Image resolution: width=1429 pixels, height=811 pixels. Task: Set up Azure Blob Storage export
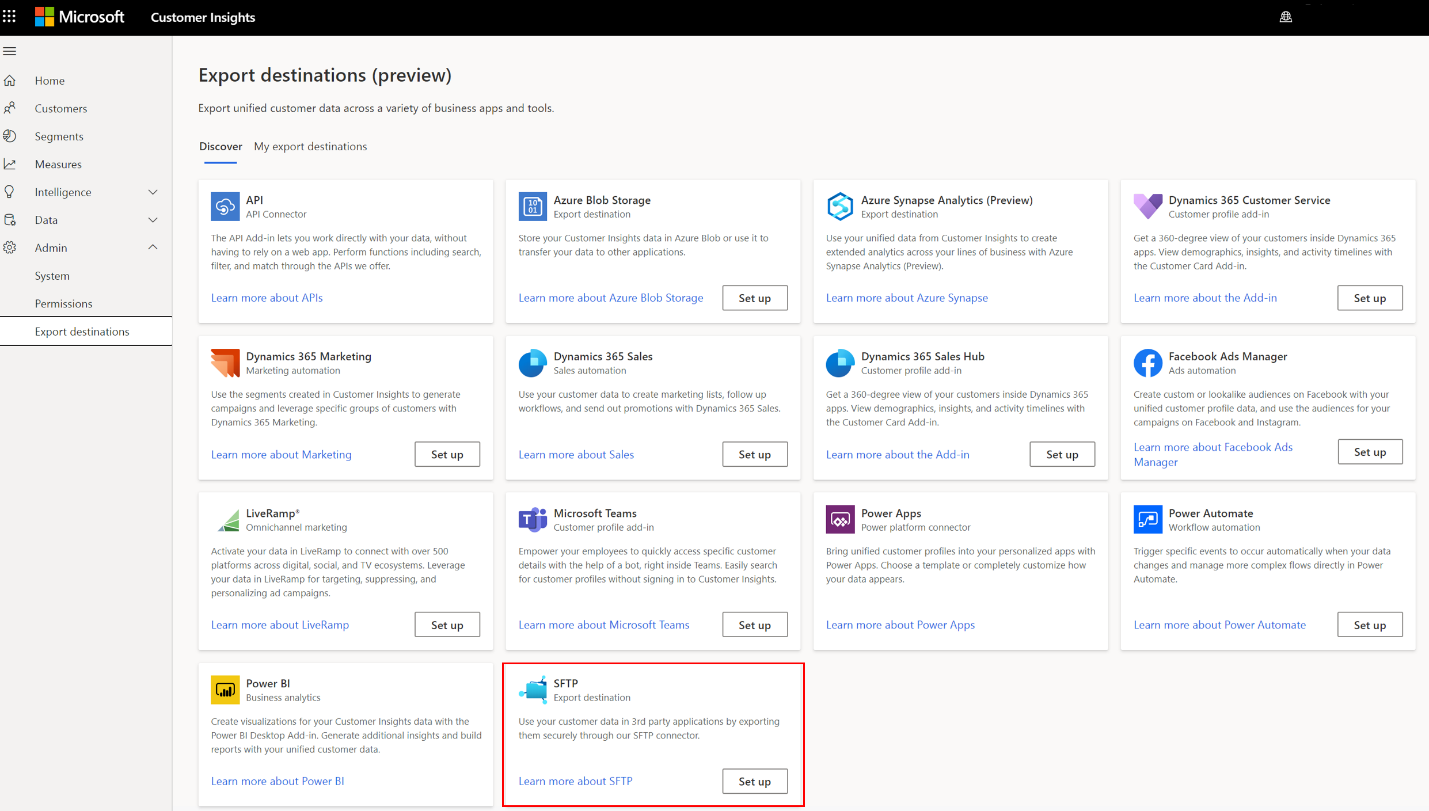754,298
